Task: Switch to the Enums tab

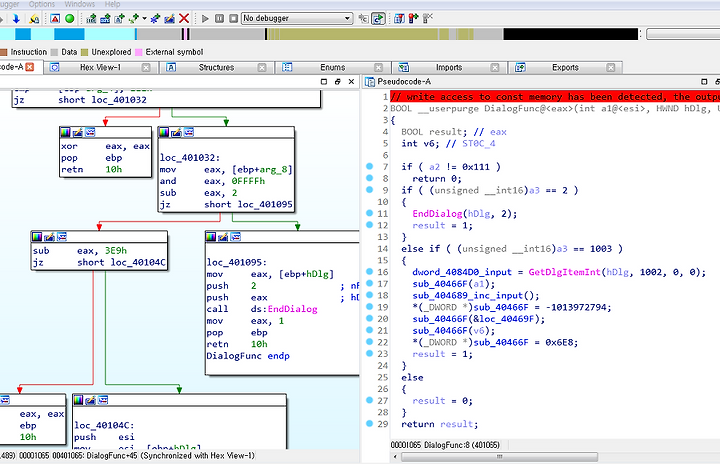Action: (x=332, y=68)
